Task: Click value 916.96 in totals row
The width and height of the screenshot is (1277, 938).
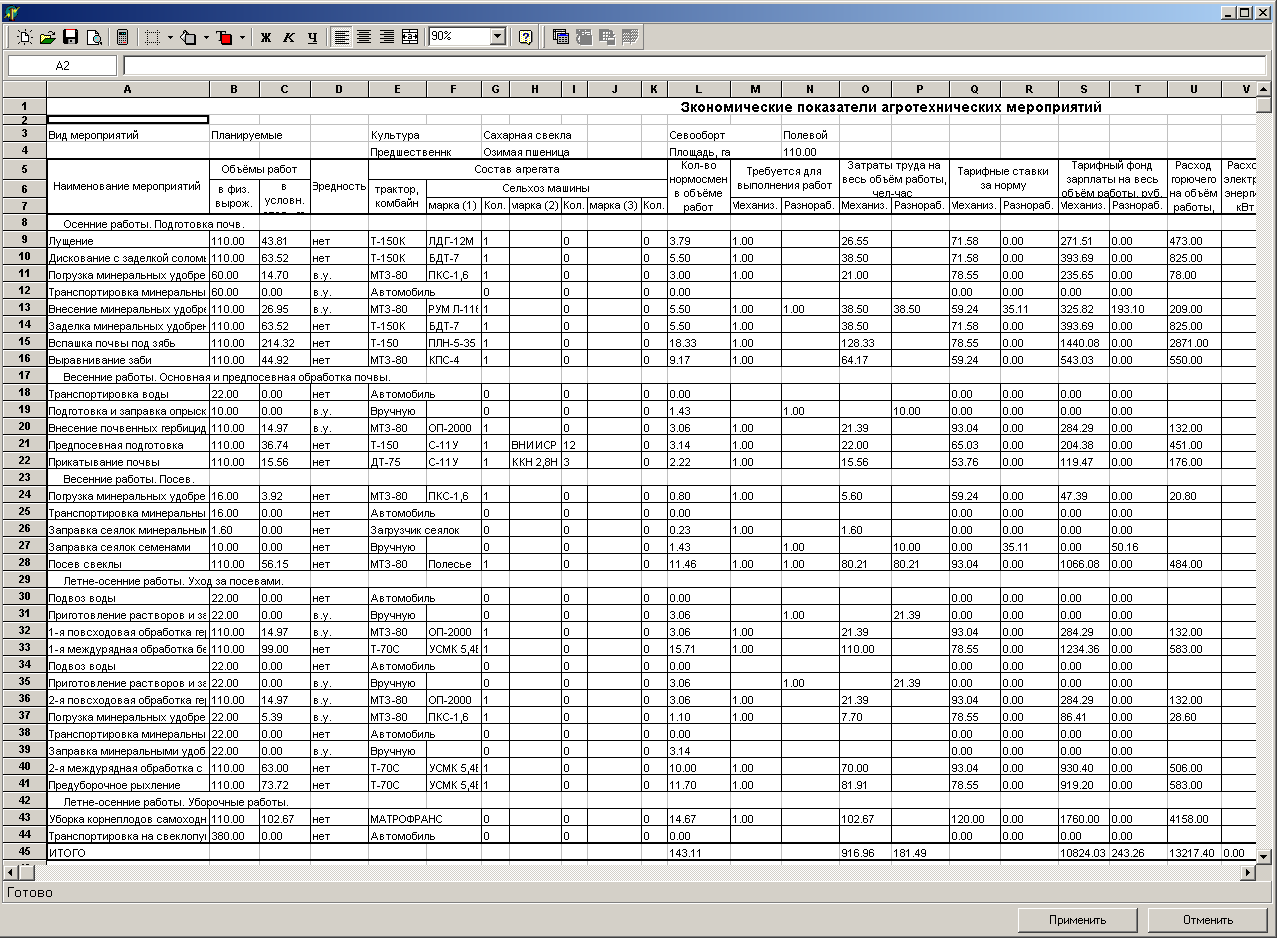Action: (865, 853)
